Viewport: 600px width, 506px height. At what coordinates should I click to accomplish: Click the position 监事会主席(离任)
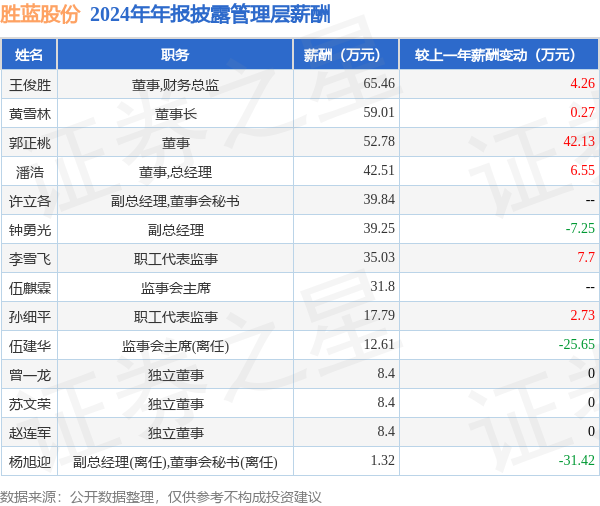175,346
